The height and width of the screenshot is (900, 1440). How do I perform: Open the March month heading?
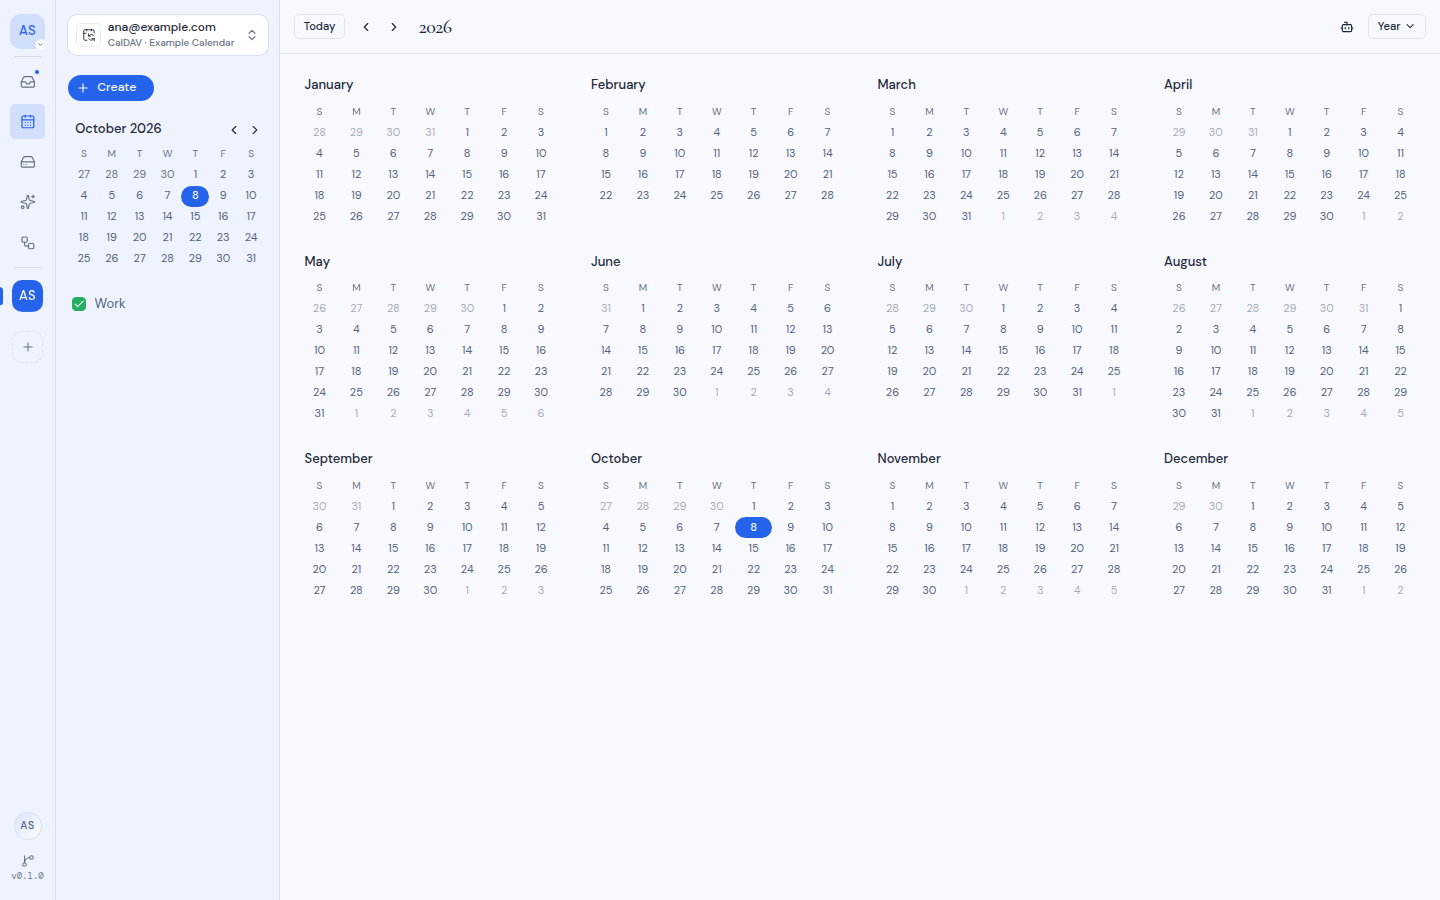(x=897, y=85)
